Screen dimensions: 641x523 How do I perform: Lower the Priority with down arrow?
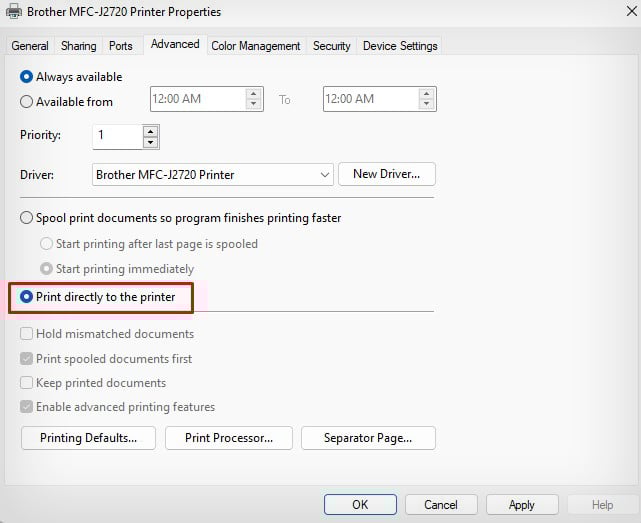point(151,142)
